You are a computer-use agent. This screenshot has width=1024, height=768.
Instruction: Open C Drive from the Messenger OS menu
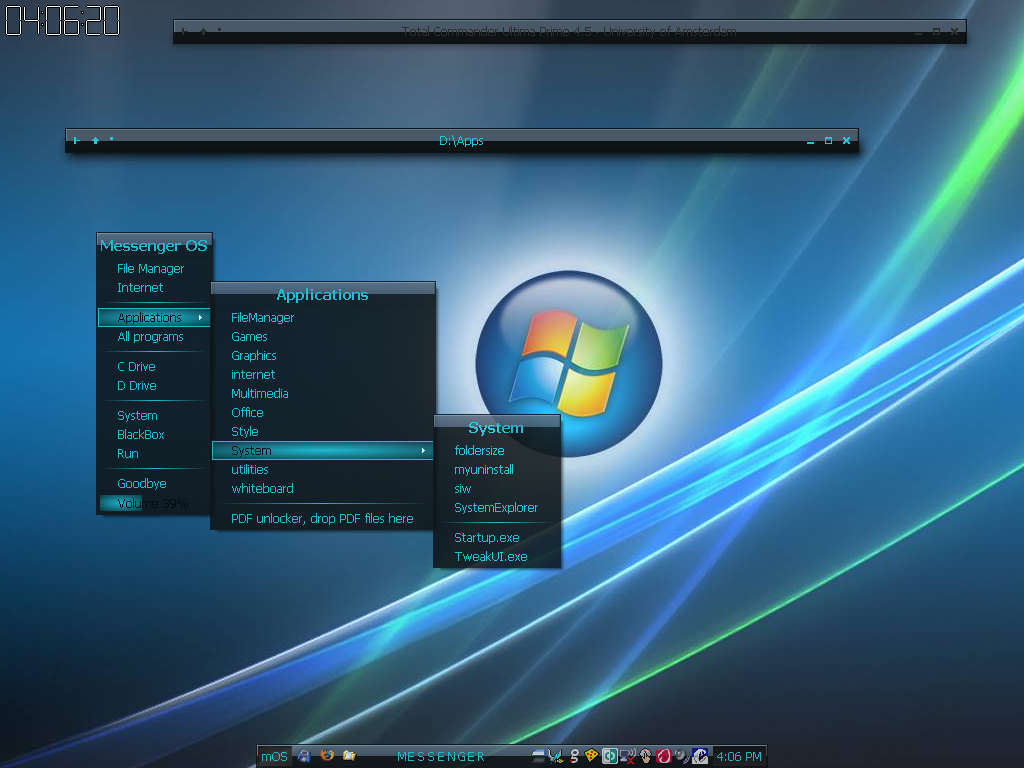136,366
